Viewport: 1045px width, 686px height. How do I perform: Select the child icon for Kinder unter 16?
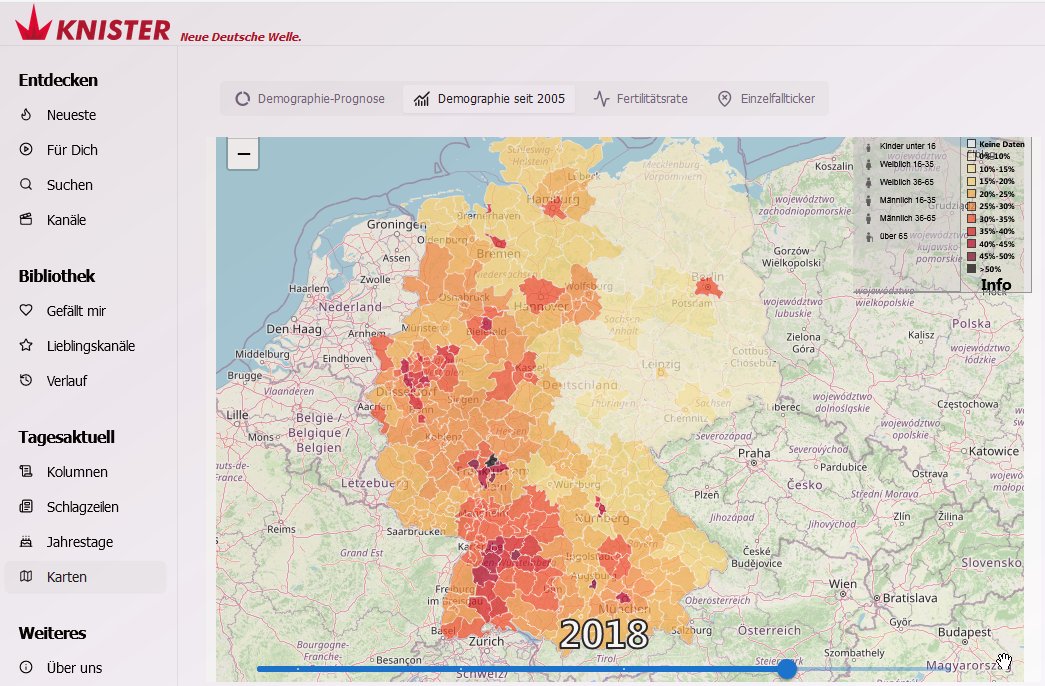(868, 147)
